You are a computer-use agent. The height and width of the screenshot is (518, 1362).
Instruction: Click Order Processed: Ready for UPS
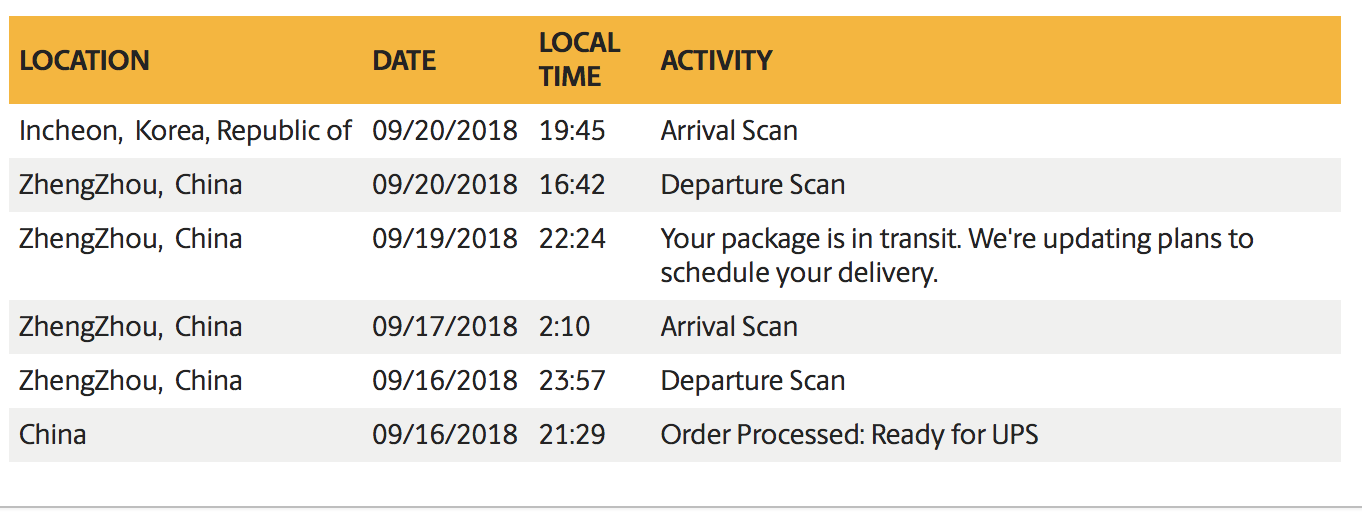[x=849, y=435]
